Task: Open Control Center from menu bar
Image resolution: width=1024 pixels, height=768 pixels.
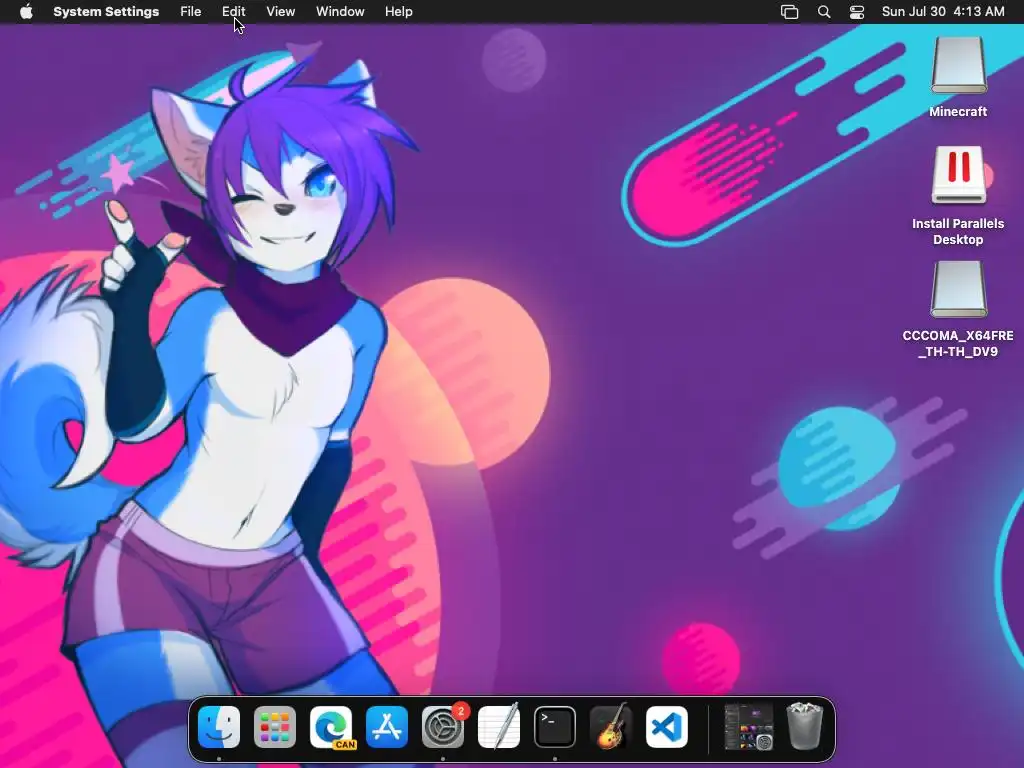Action: [x=857, y=12]
